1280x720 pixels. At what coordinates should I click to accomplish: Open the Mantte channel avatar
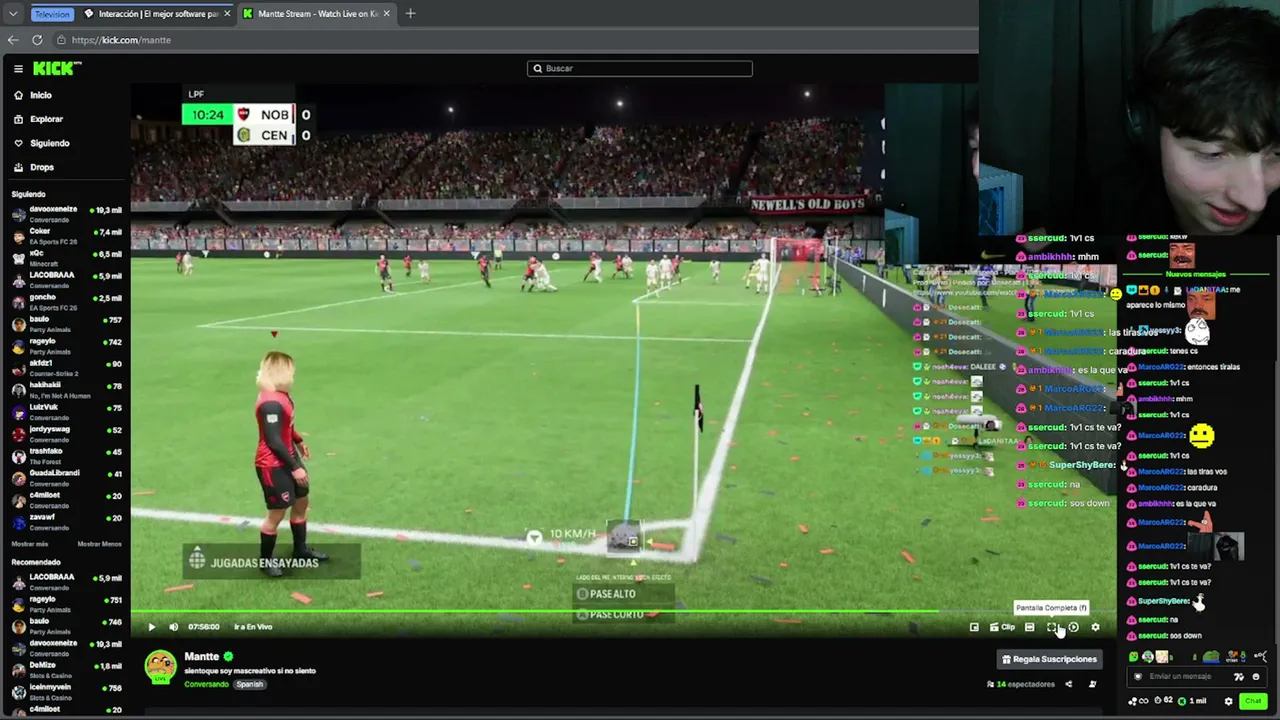pyautogui.click(x=160, y=667)
